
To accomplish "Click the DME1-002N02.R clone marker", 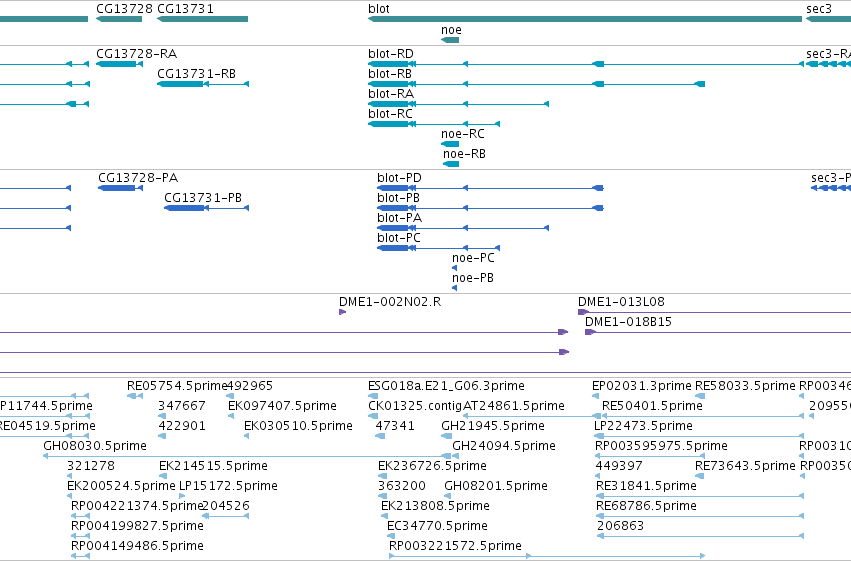I will (x=342, y=312).
